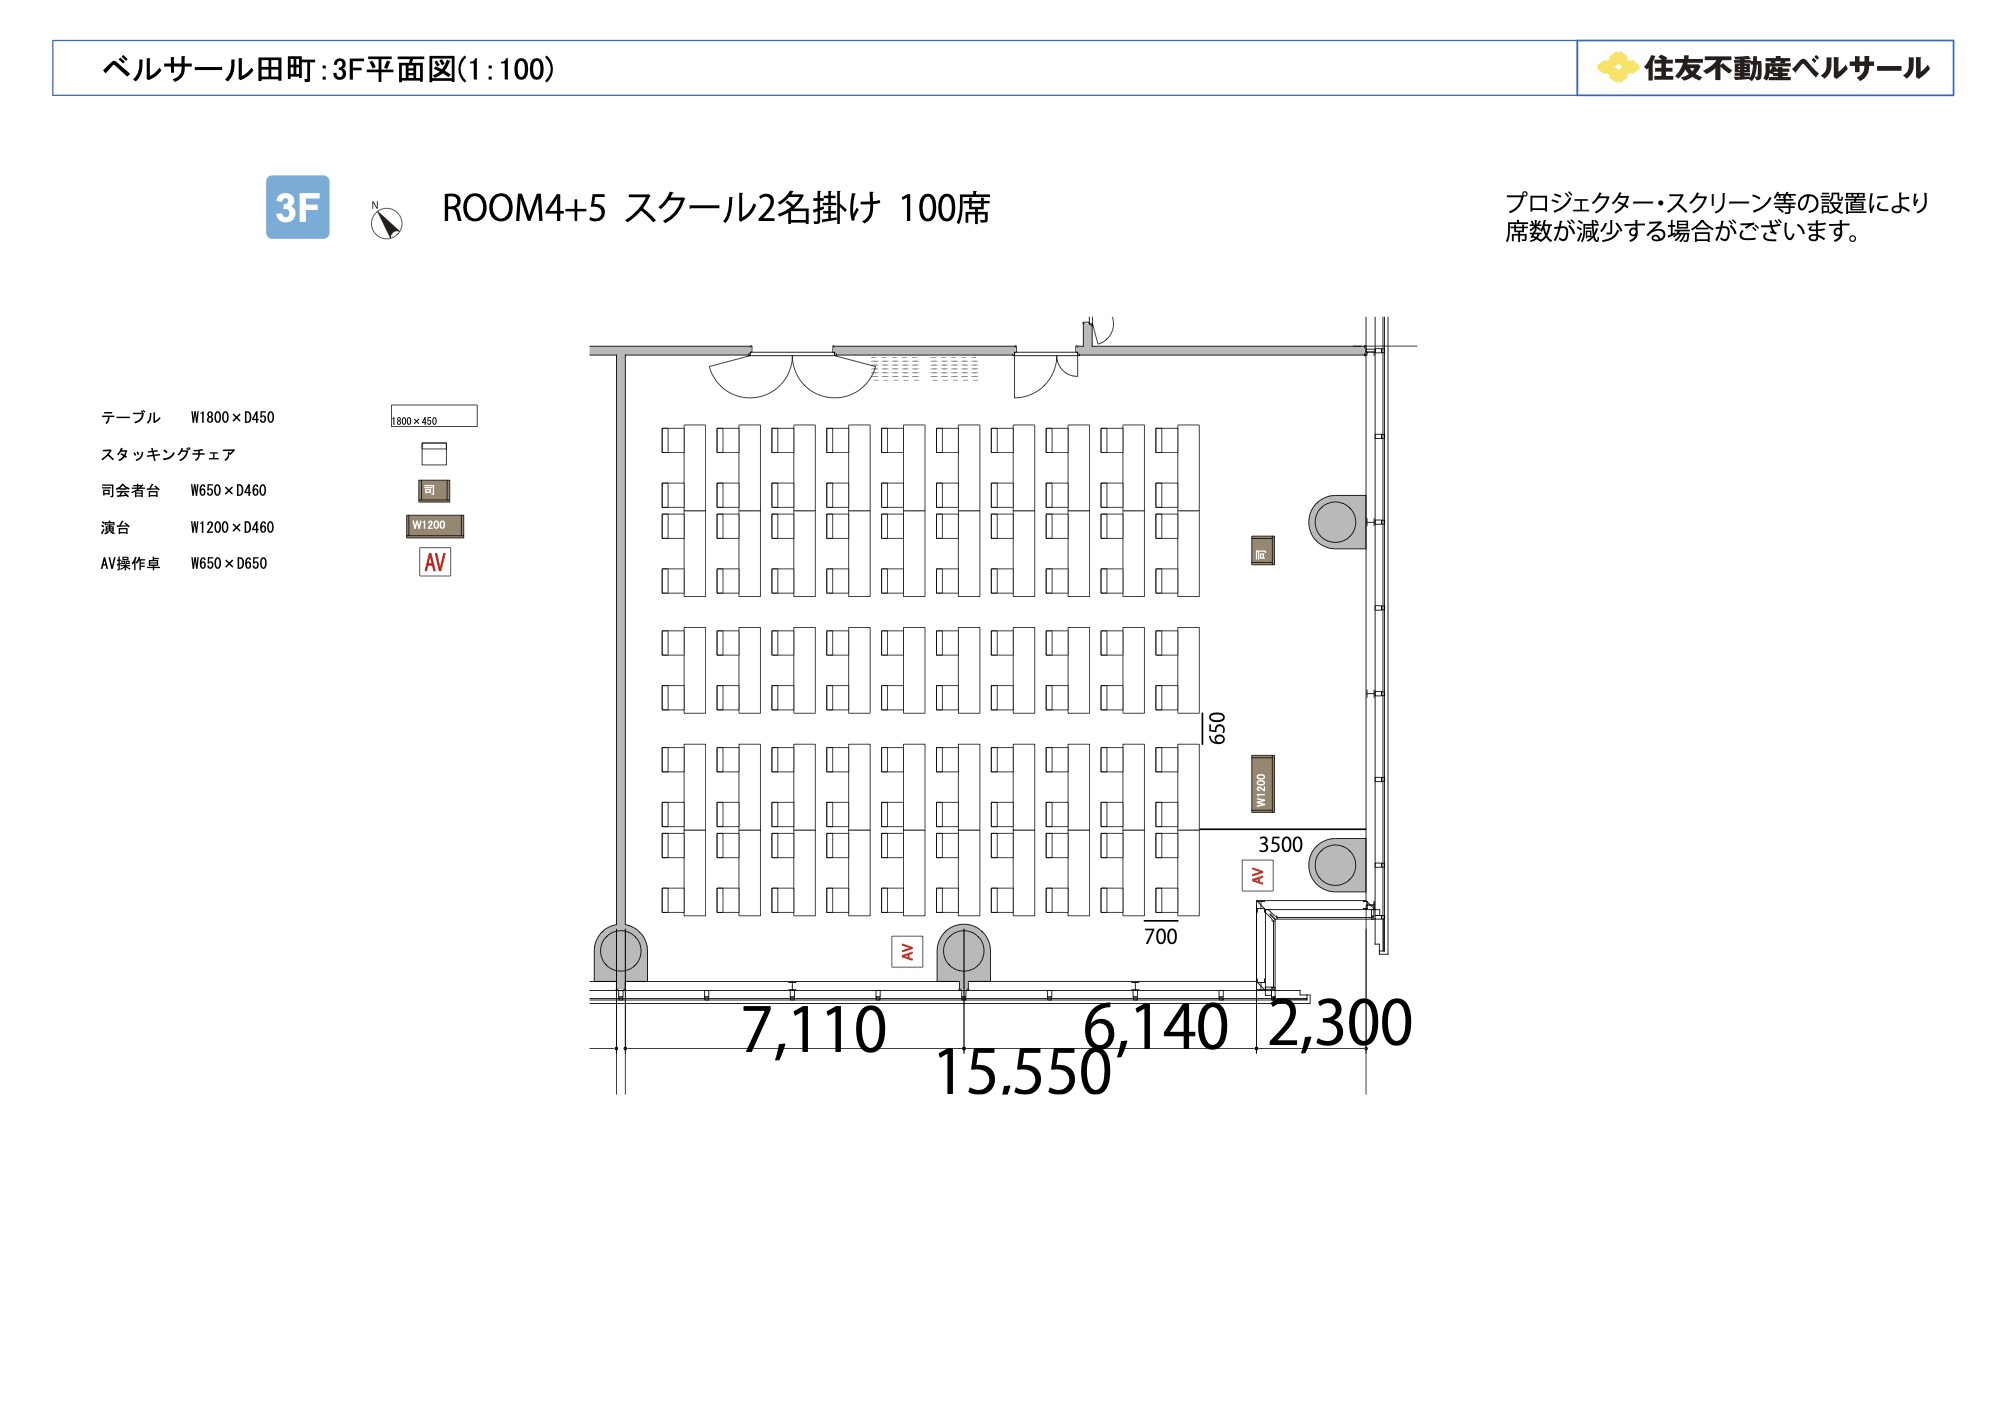Click the legend size W650×D650
2000x1414 pixels.
[x=229, y=563]
